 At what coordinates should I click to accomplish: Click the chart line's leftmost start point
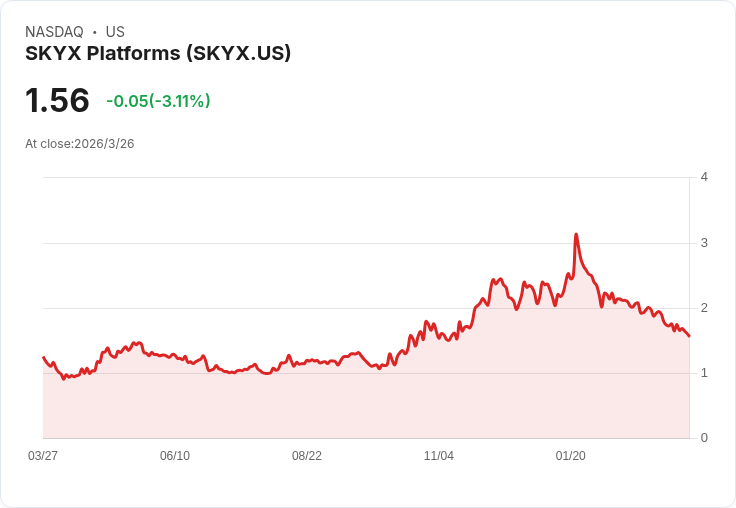(44, 357)
